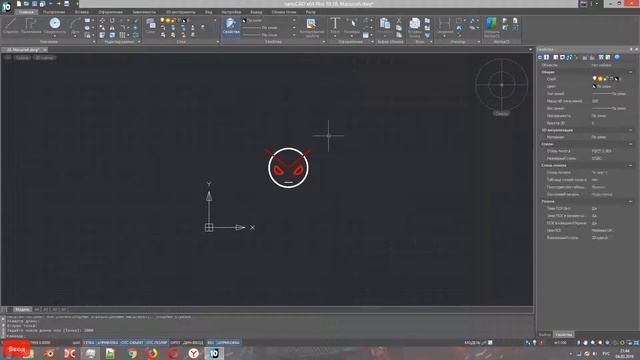The height and width of the screenshot is (360, 640).
Task: Toggle ШТРИХОВКА display in status bar
Action: click(x=228, y=342)
